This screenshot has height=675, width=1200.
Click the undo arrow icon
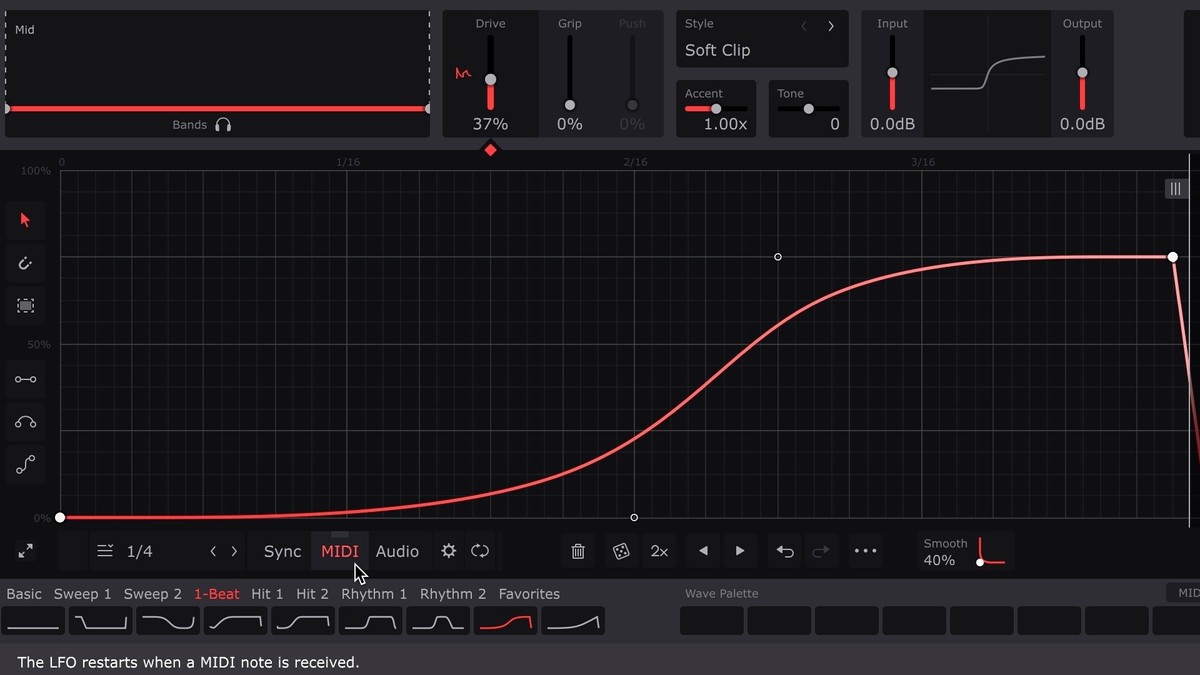(785, 551)
